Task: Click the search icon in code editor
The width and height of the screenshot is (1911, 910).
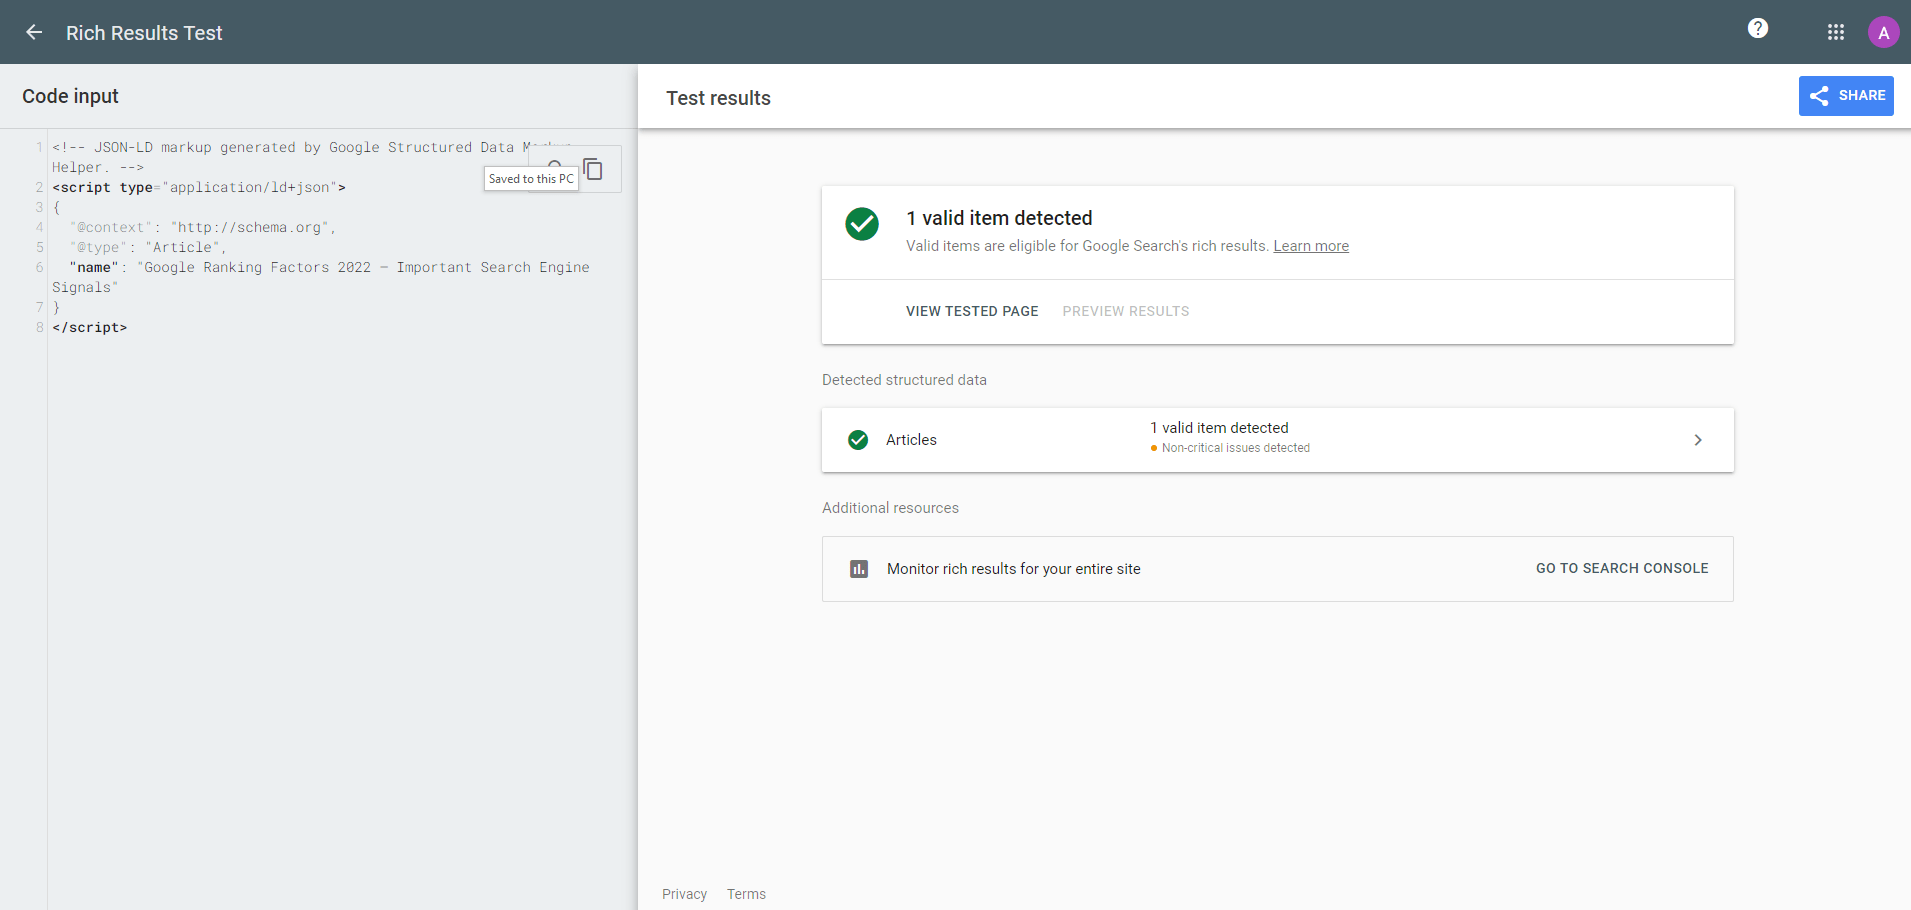Action: pyautogui.click(x=555, y=164)
